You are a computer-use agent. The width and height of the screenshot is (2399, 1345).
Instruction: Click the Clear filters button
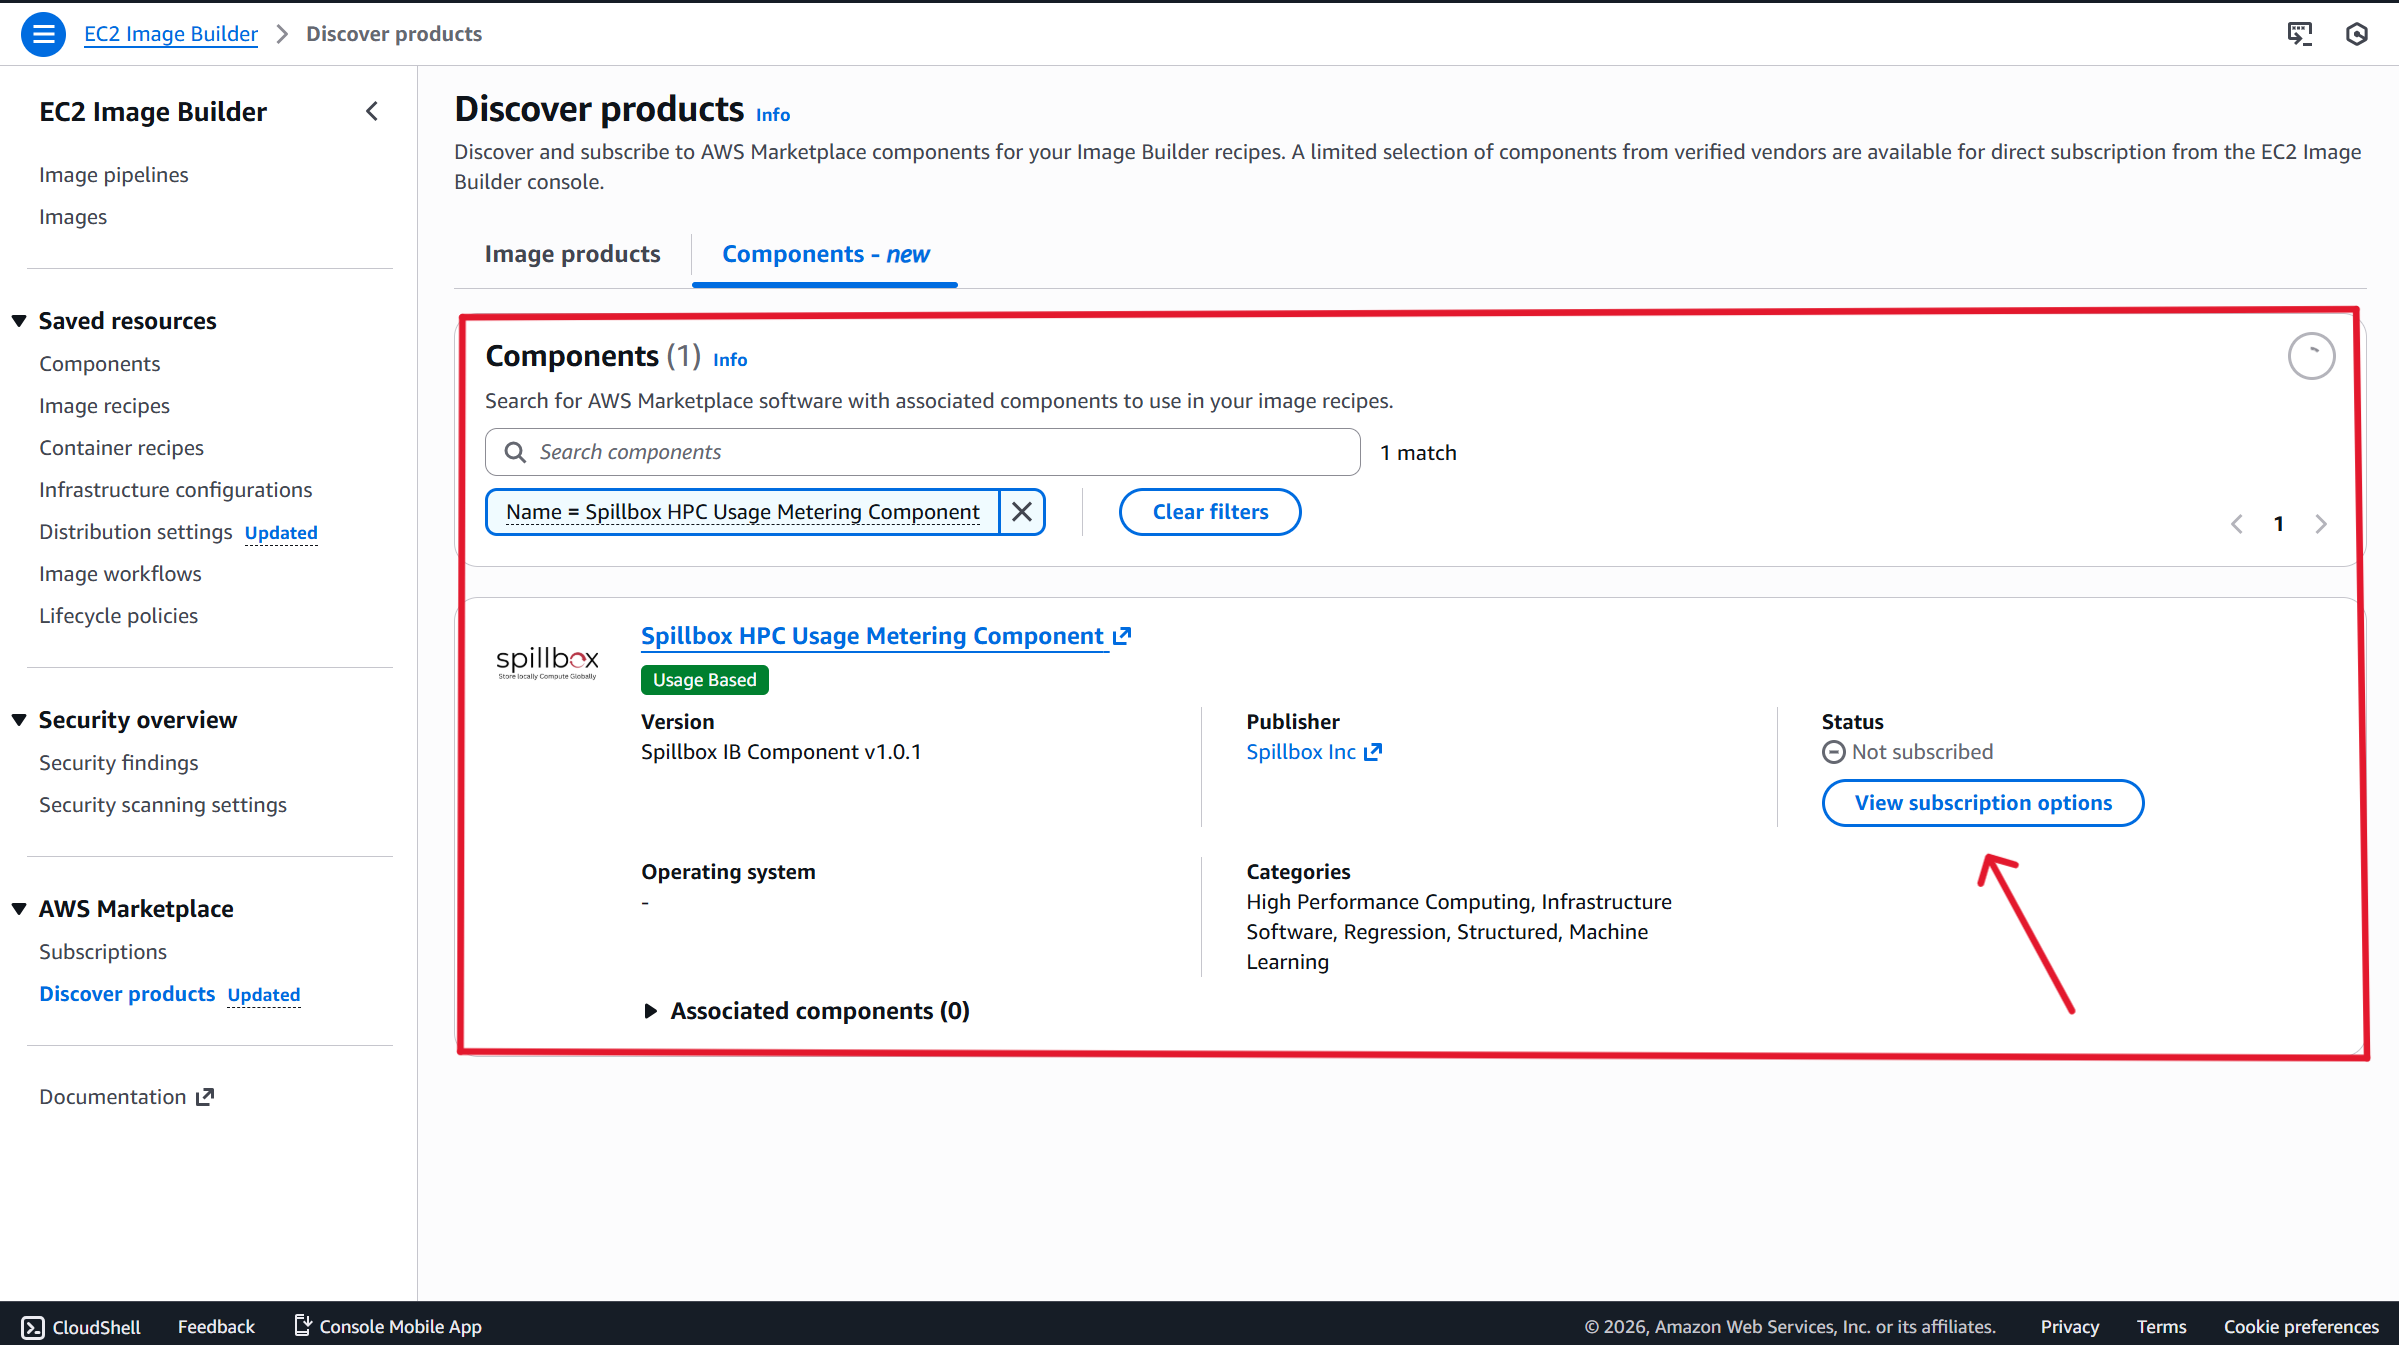tap(1209, 512)
